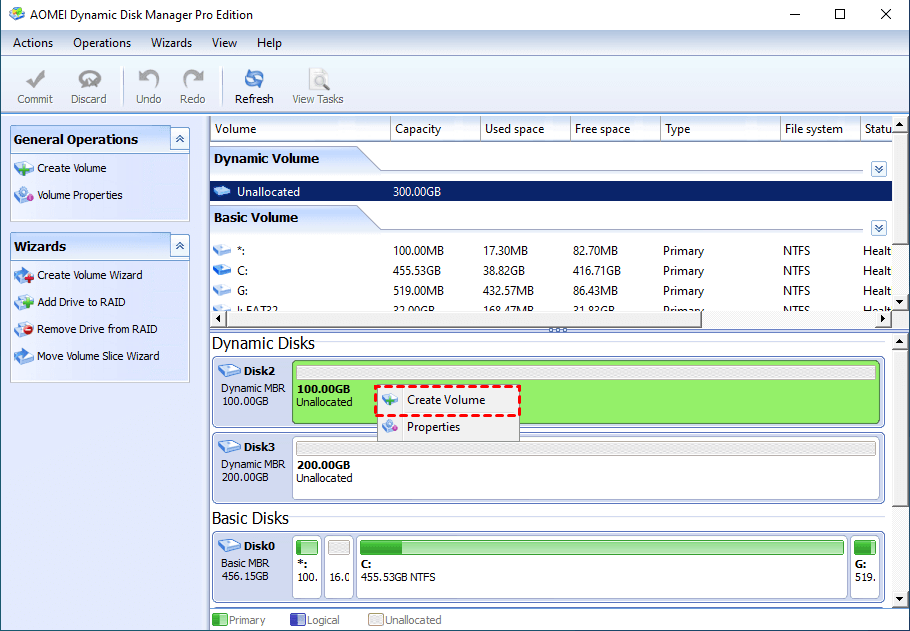This screenshot has width=910, height=631.
Task: Launch the Create Volume Wizard link
Action: coord(90,275)
